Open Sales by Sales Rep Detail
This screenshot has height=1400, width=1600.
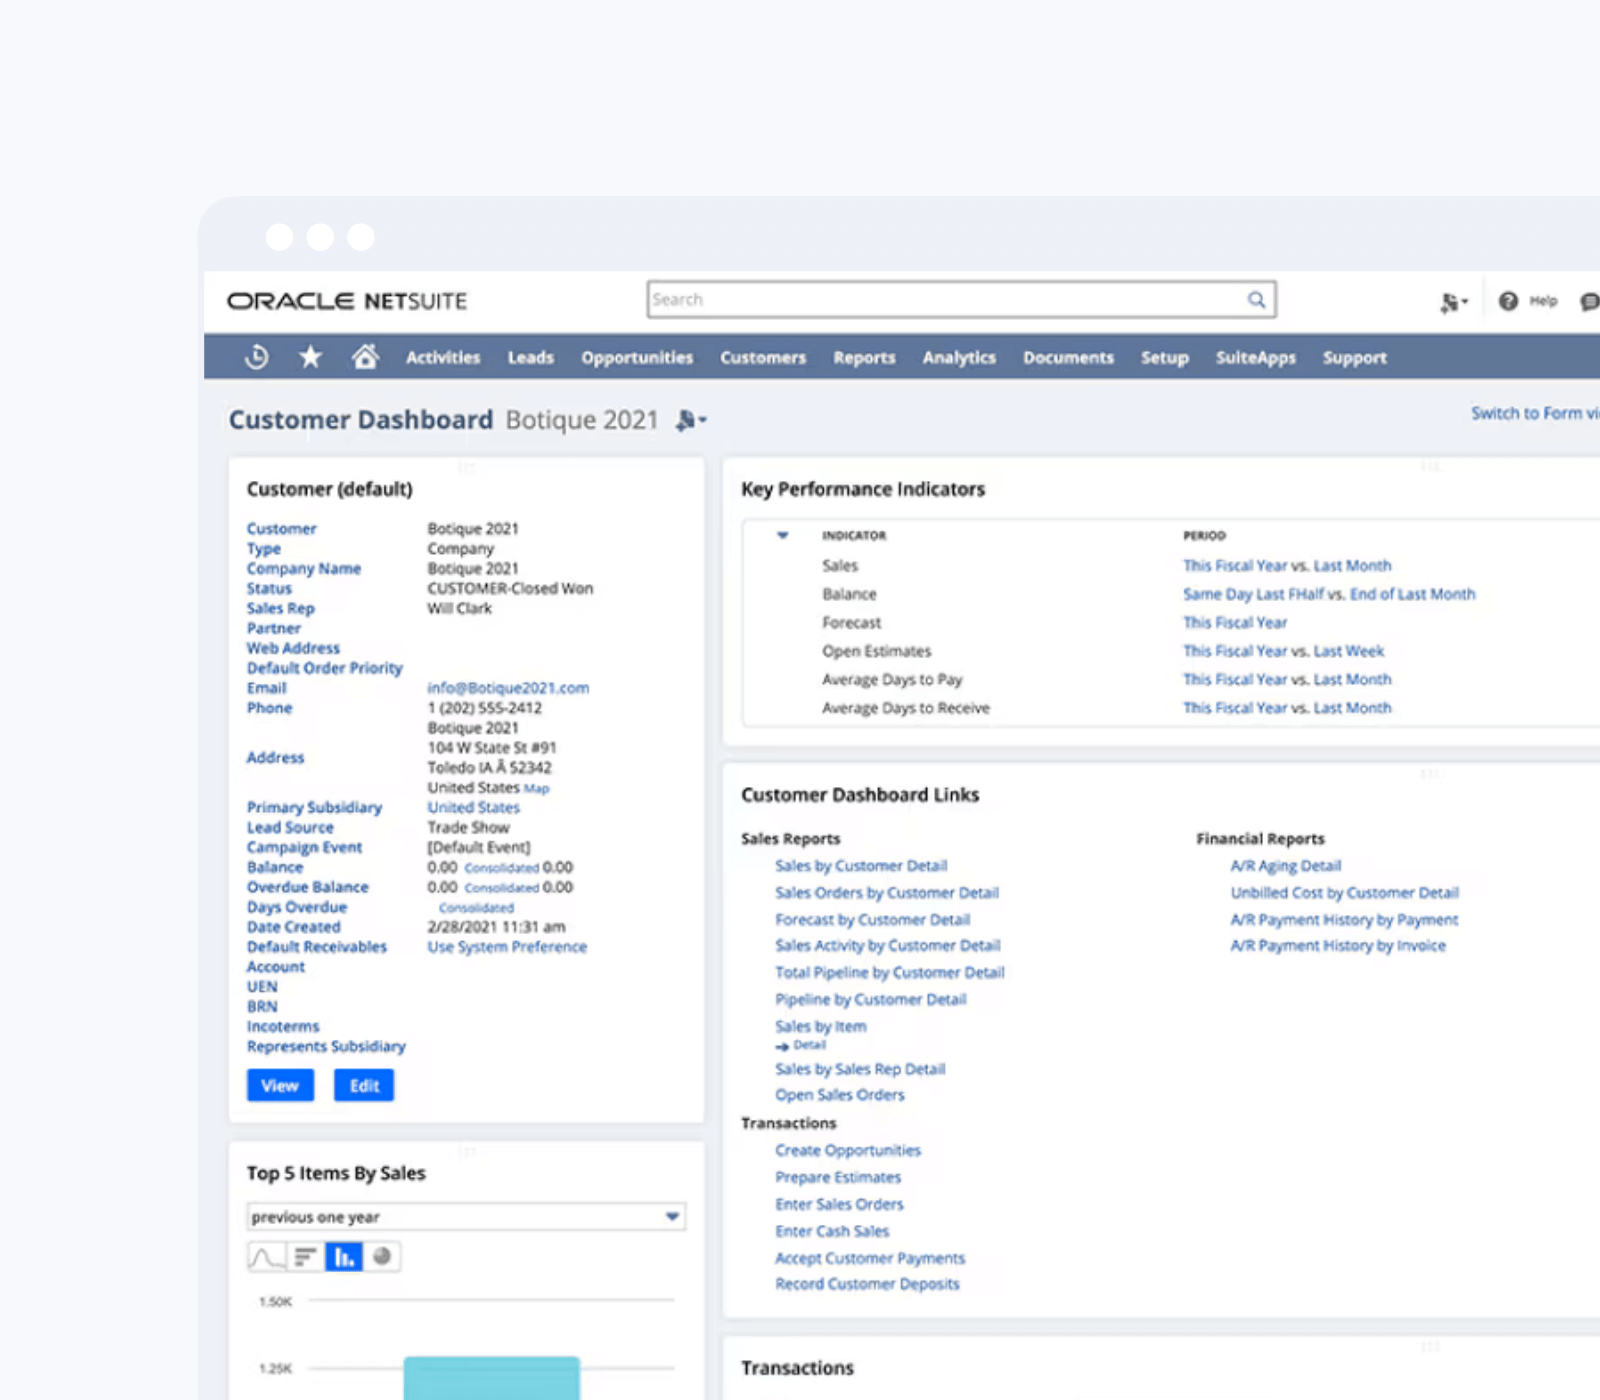[x=860, y=1069]
